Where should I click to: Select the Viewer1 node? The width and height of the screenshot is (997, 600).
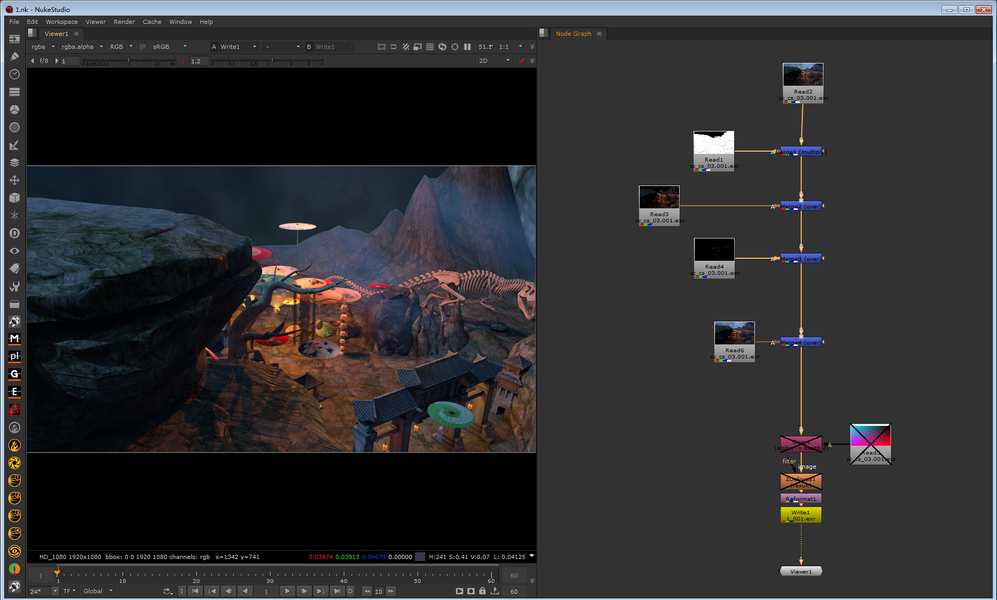(801, 571)
